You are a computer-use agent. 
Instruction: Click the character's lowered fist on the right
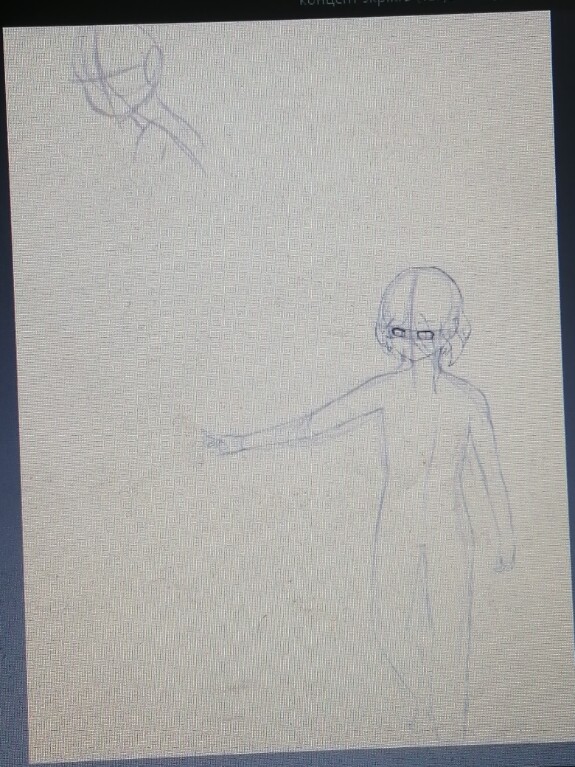504,560
